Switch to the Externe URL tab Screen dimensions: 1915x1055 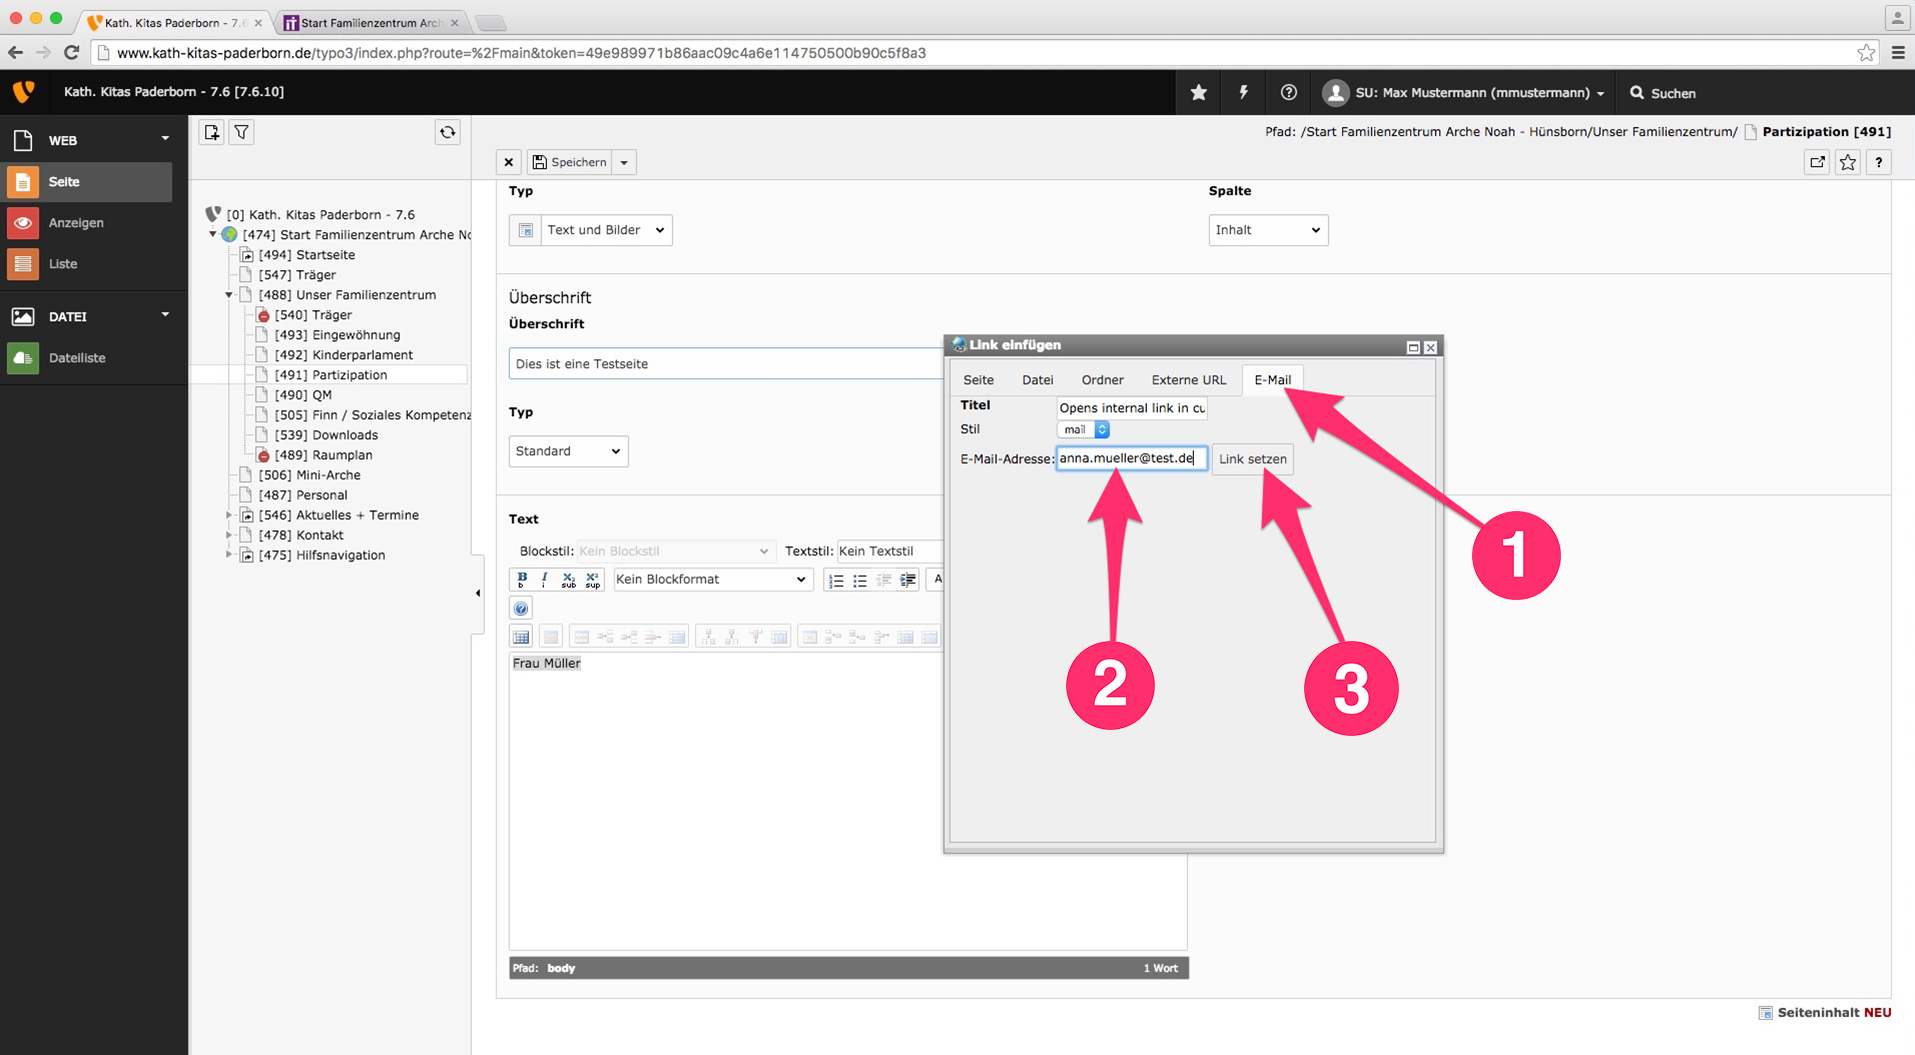pyautogui.click(x=1188, y=380)
